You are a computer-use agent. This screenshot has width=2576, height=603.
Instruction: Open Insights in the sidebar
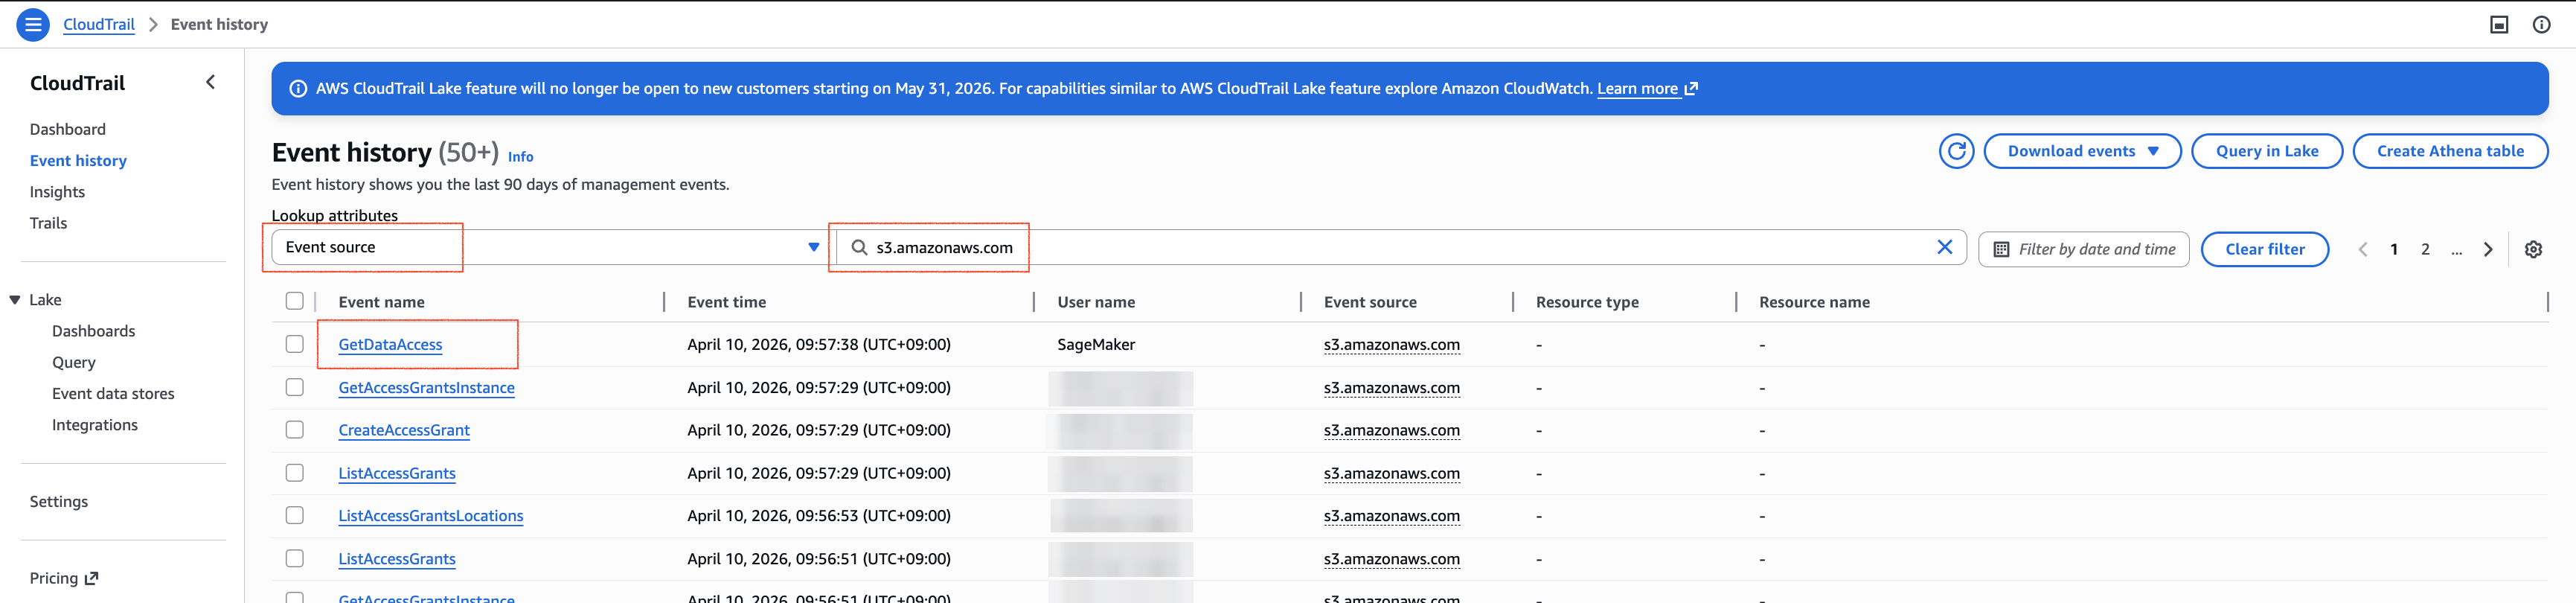coord(57,192)
